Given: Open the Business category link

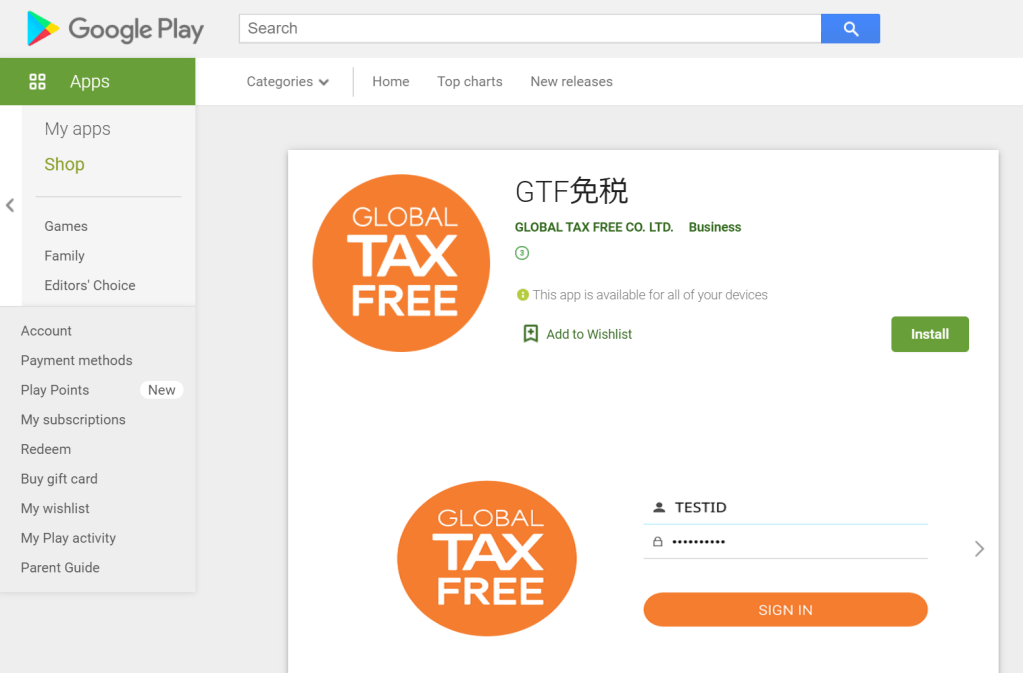Looking at the screenshot, I should tap(714, 227).
